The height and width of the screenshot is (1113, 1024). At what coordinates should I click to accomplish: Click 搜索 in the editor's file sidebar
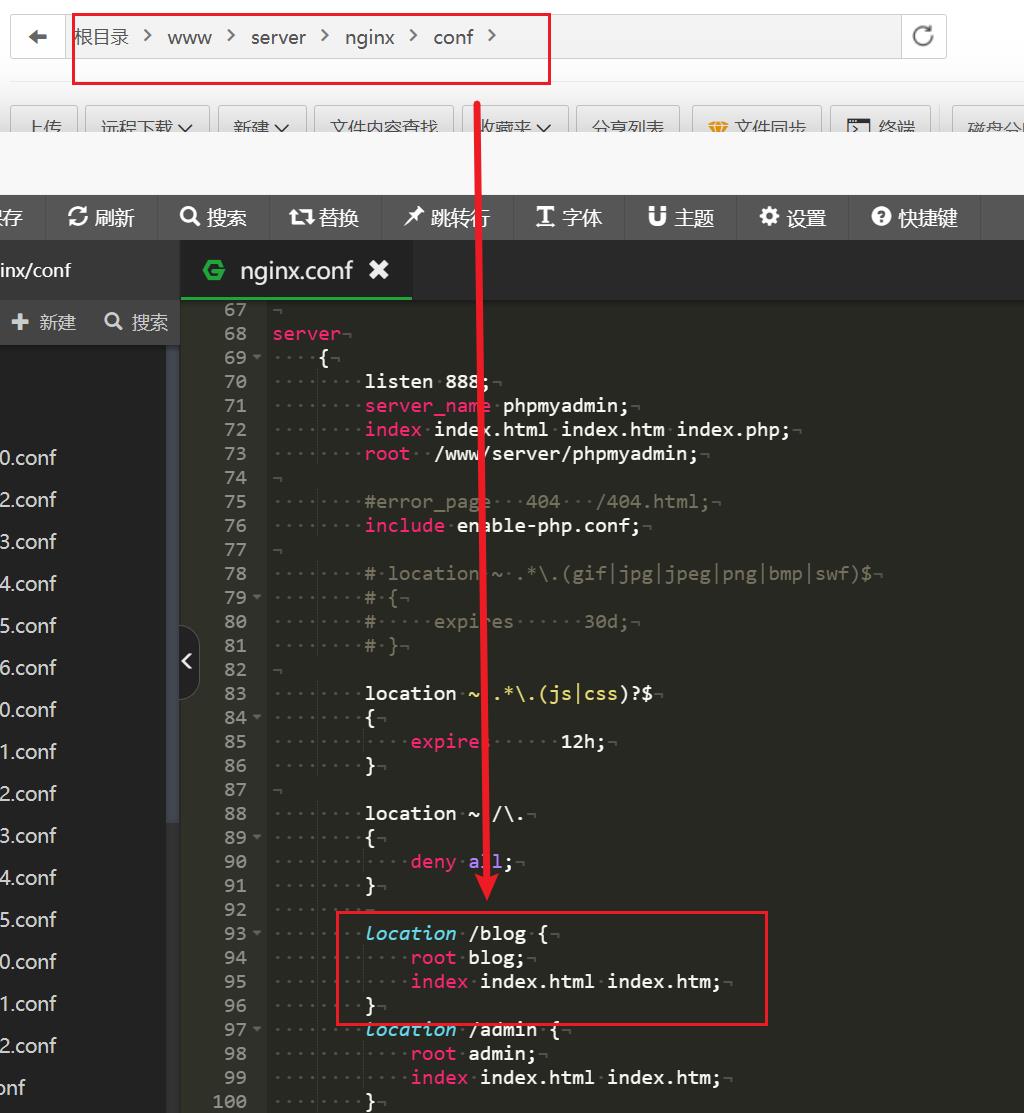136,322
